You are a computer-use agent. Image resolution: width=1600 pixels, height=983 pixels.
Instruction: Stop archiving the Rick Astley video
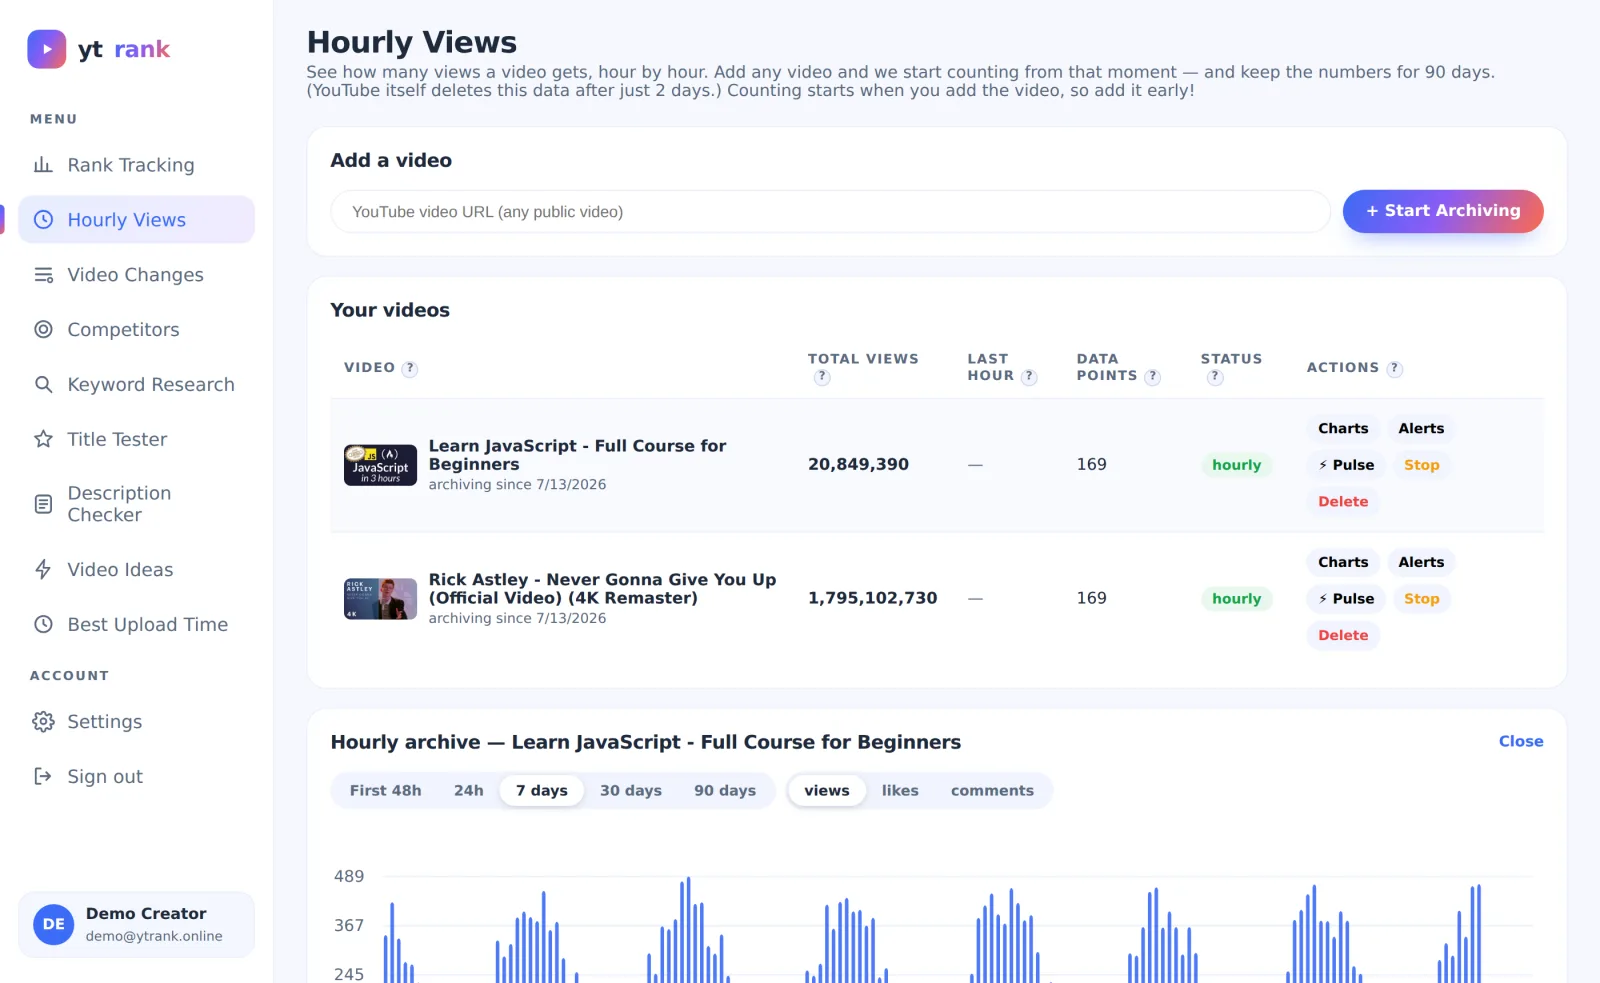(1421, 599)
